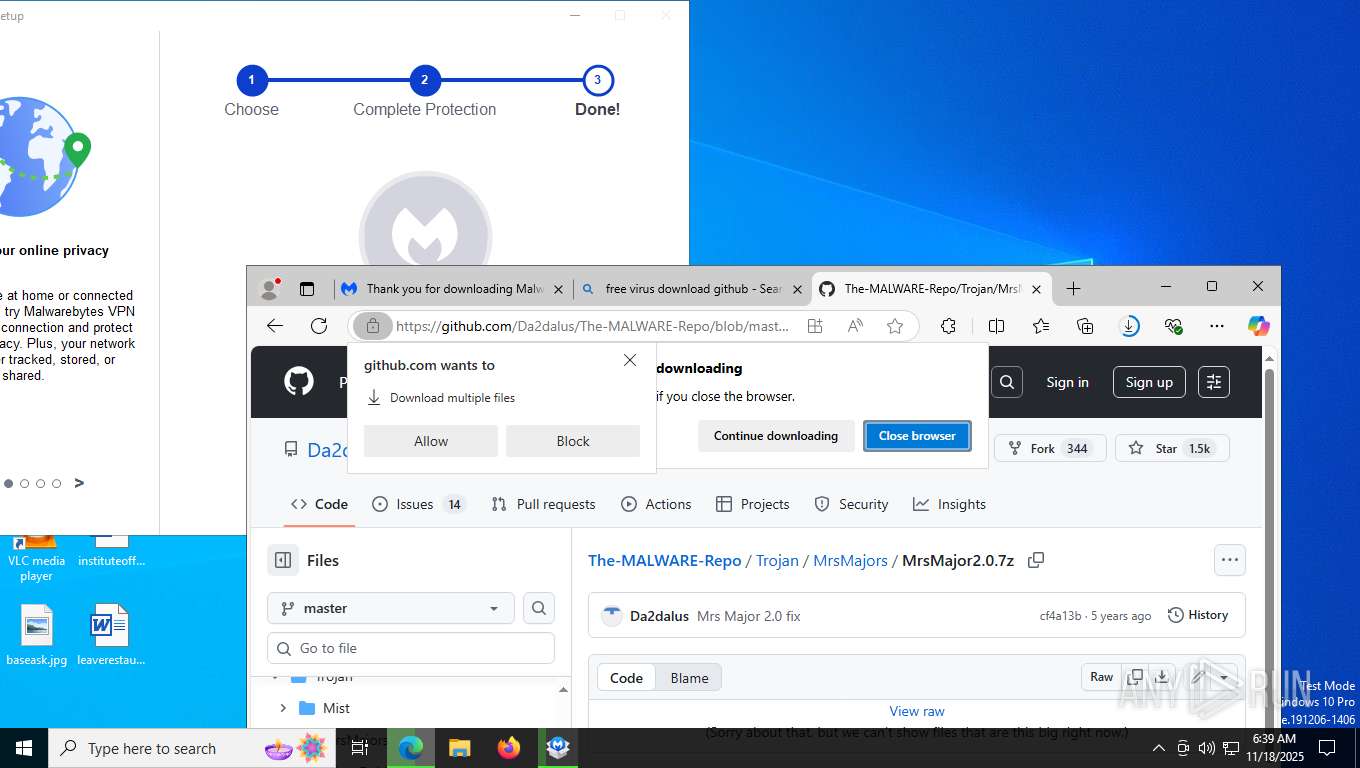Fork the repository

coord(1050,448)
